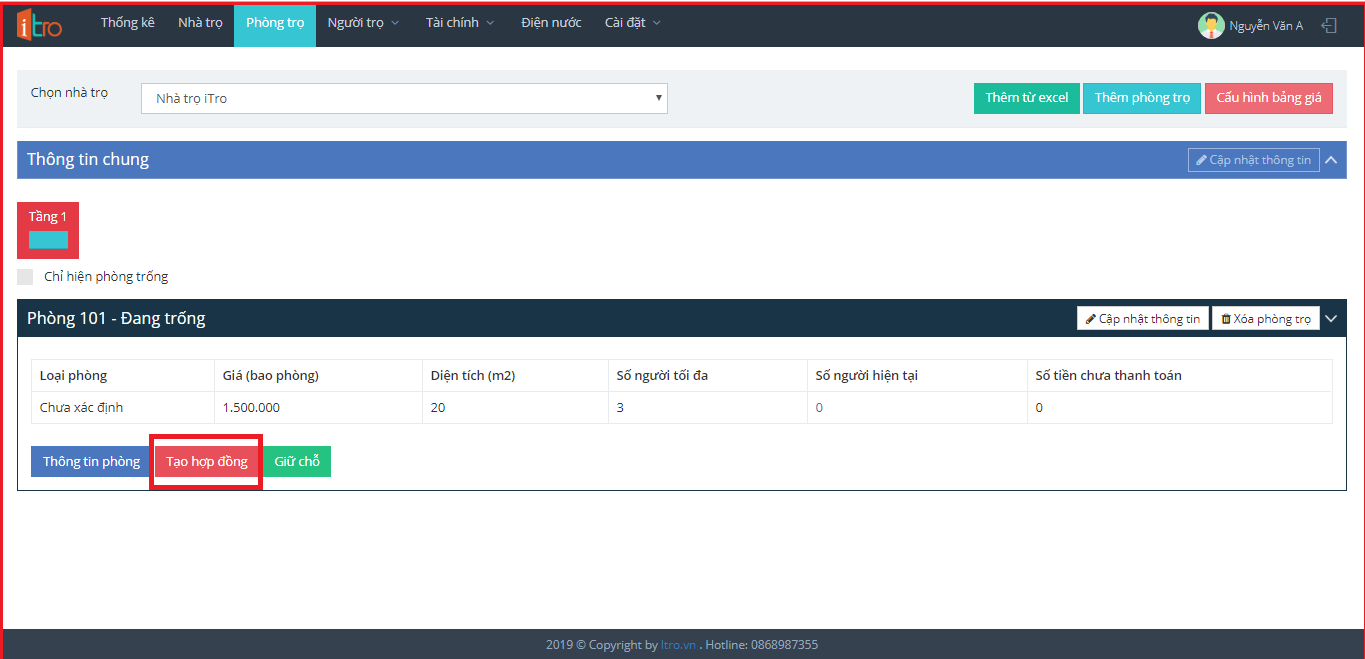1365x659 pixels.
Task: Go to the Thống kê tab
Action: (128, 23)
